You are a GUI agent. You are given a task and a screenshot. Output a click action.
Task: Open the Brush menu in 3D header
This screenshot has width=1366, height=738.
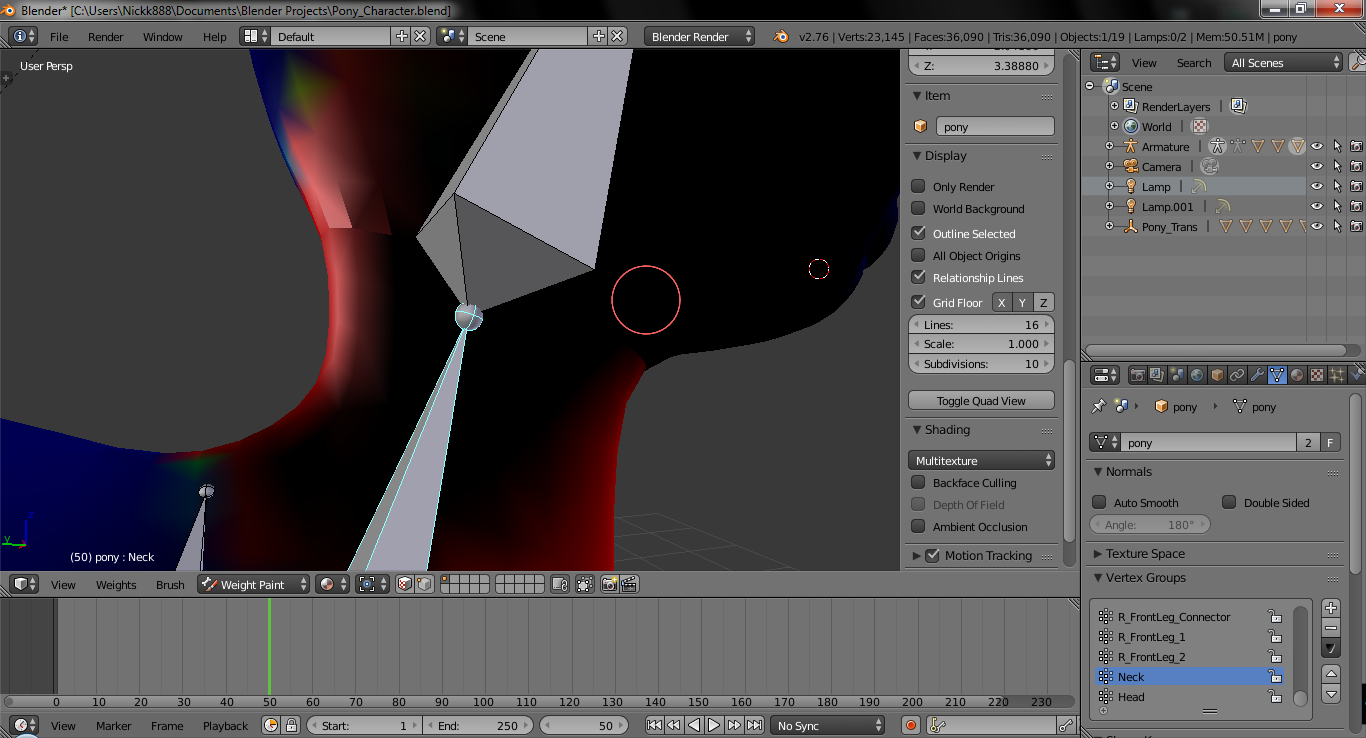click(170, 584)
